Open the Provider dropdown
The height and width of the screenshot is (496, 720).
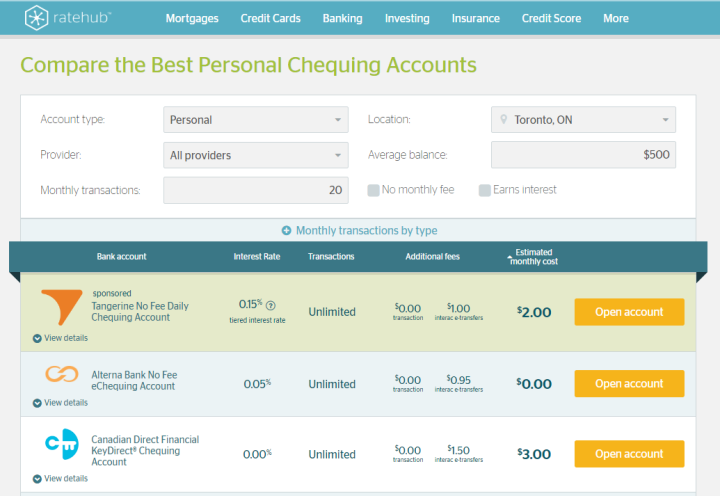(x=256, y=155)
